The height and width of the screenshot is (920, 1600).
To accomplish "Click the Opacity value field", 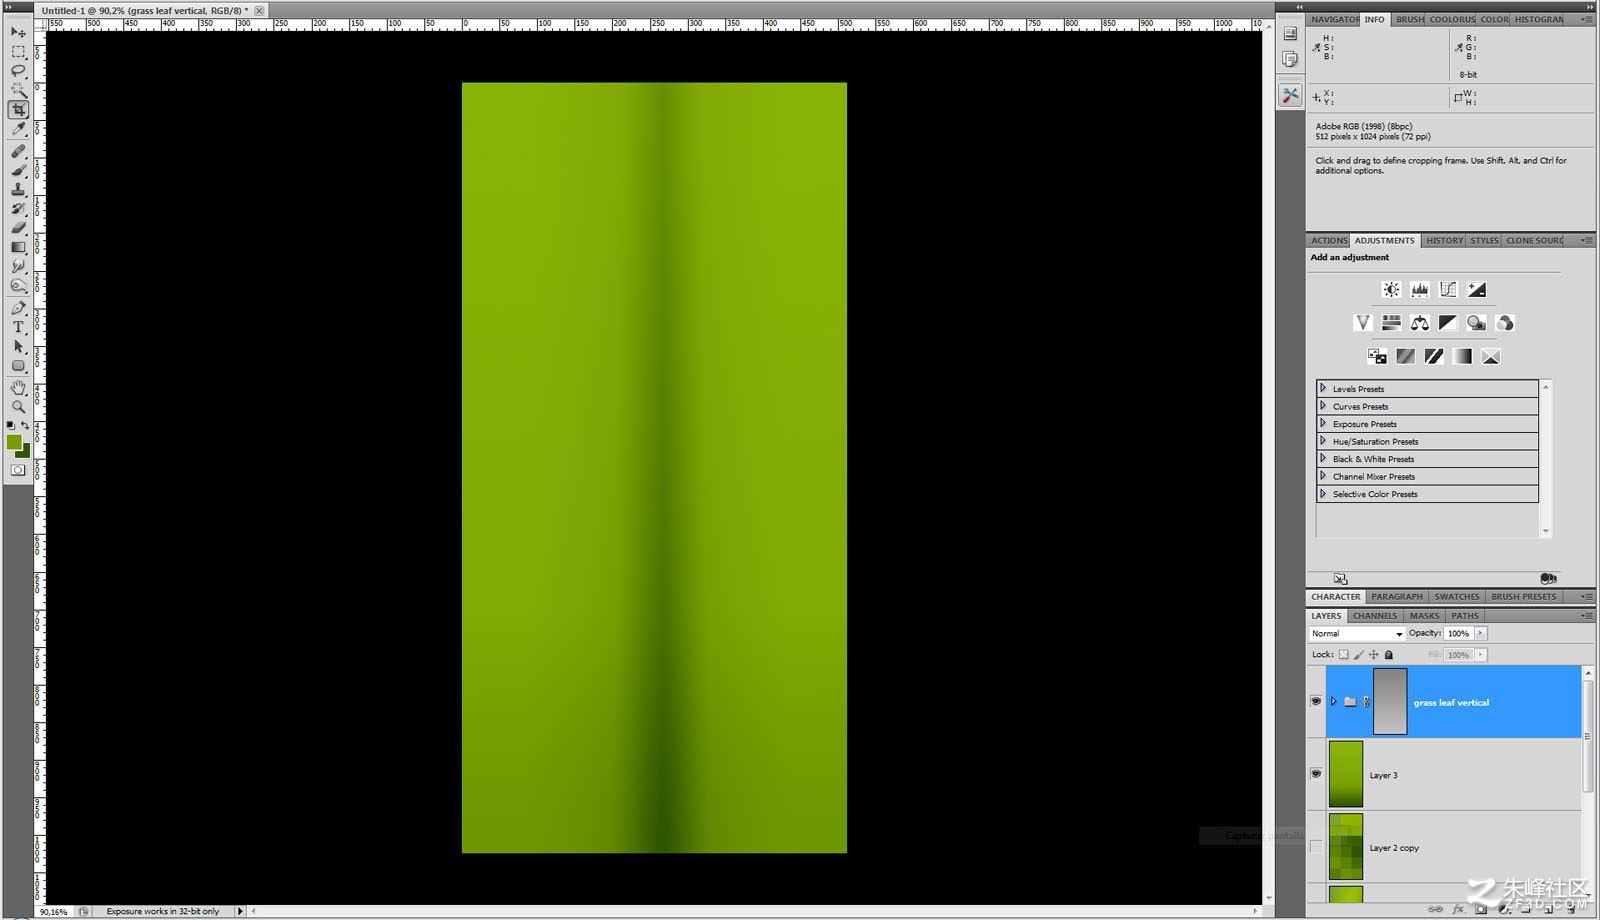I will 1459,633.
